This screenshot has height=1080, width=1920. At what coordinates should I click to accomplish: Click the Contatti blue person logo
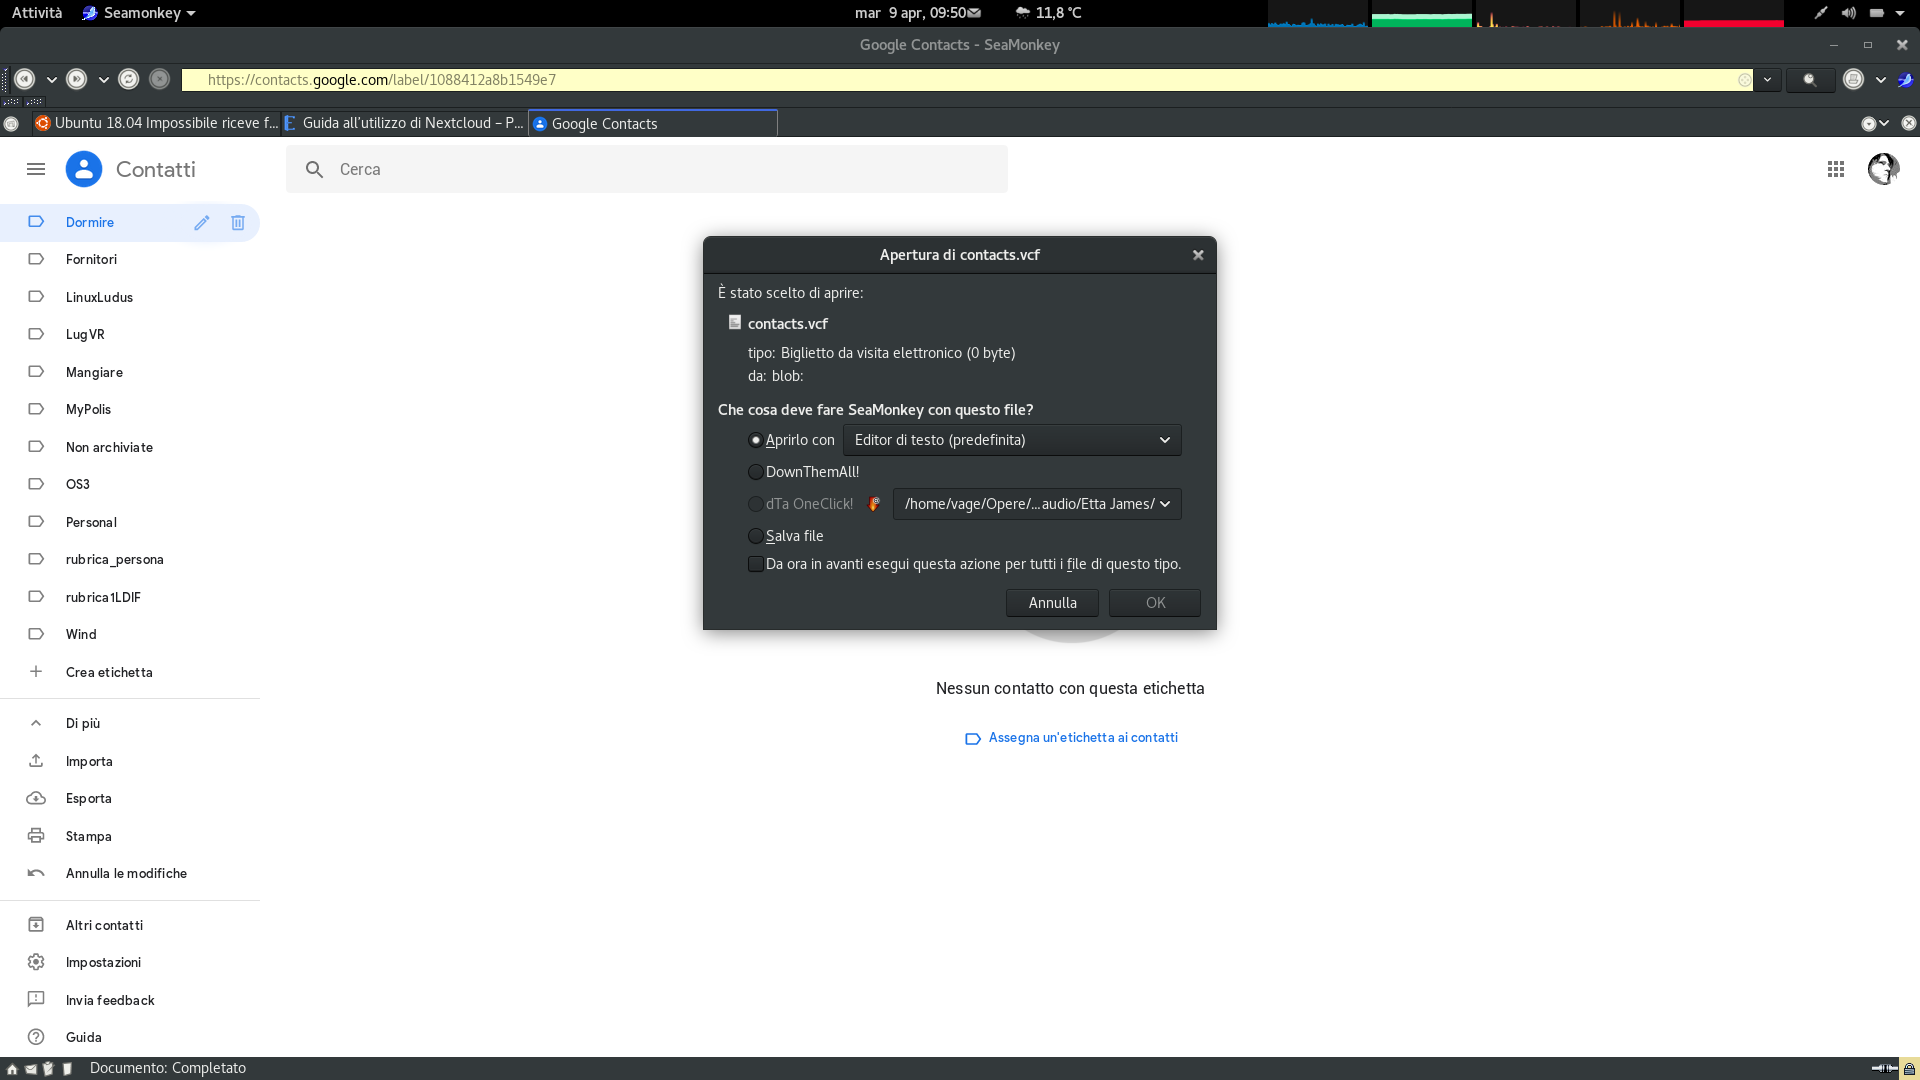(84, 169)
